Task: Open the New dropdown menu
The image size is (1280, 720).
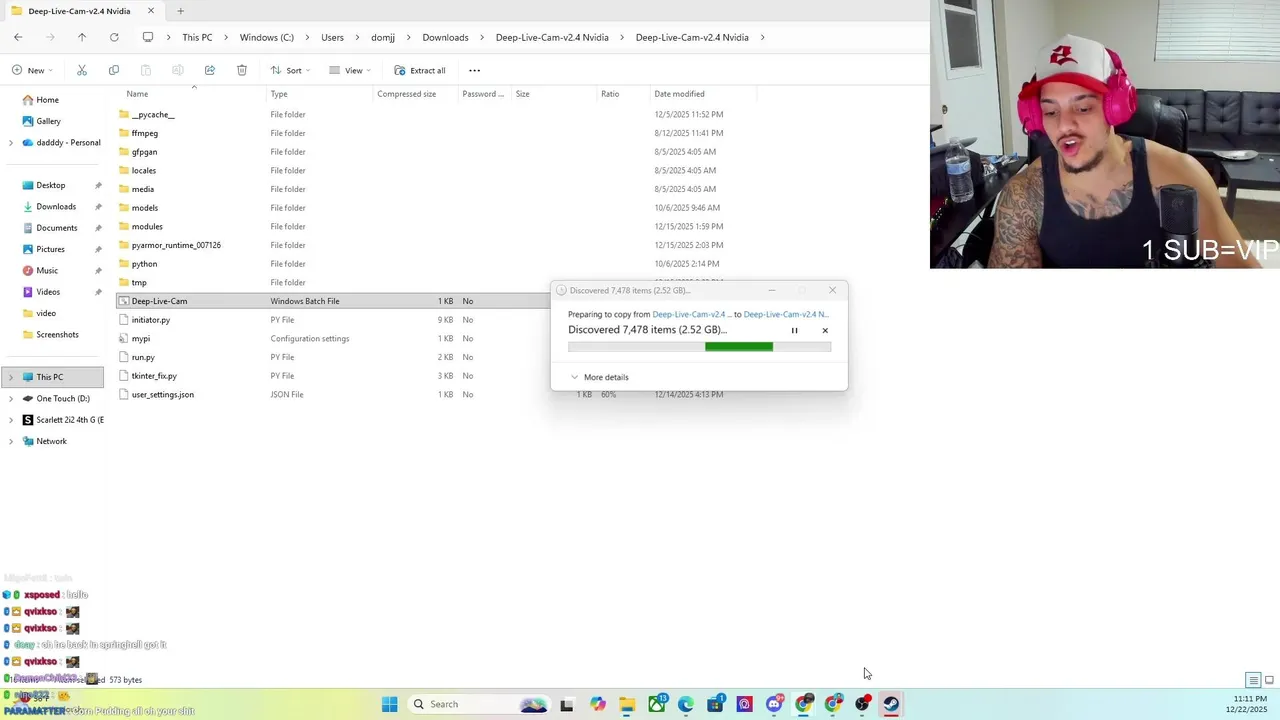Action: tap(33, 70)
